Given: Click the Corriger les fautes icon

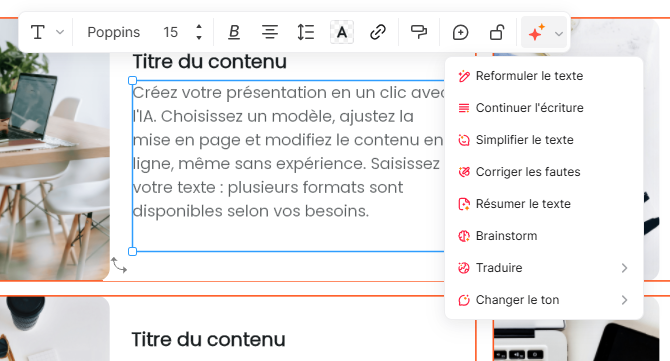Looking at the screenshot, I should [464, 172].
